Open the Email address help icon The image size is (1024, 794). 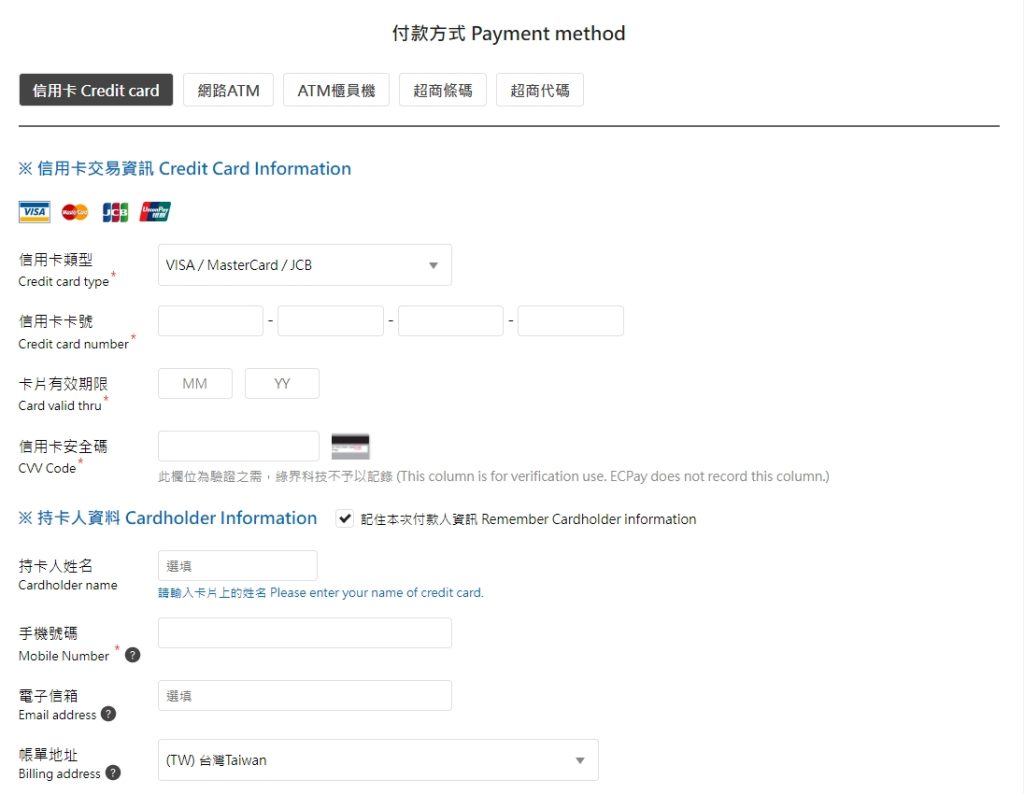[x=110, y=716]
